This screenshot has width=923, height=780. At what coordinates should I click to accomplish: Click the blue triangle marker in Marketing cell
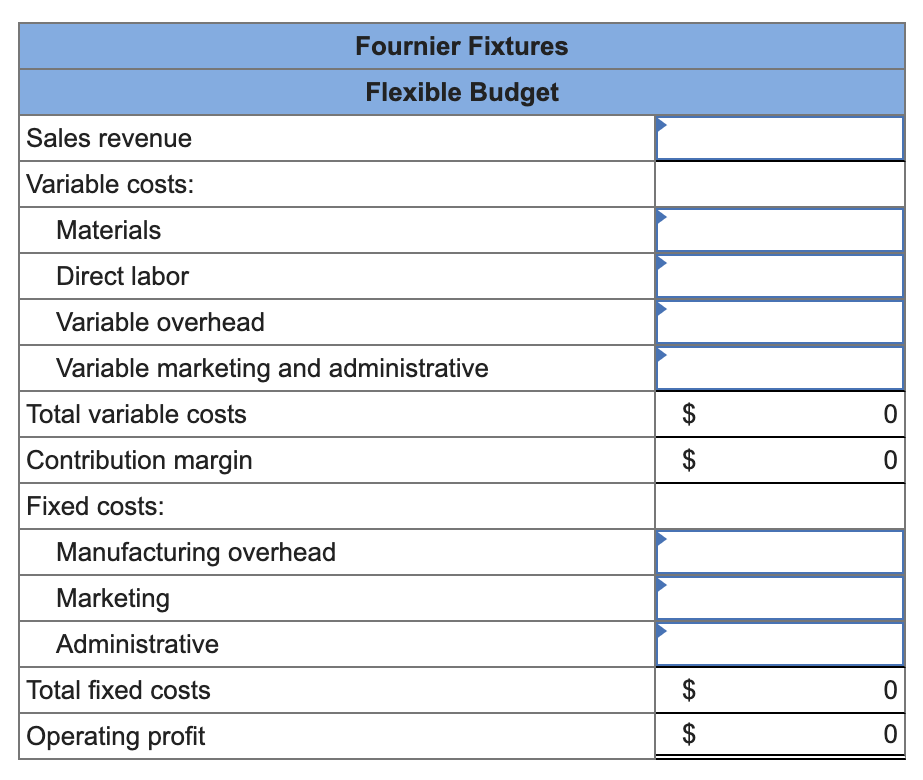(660, 583)
